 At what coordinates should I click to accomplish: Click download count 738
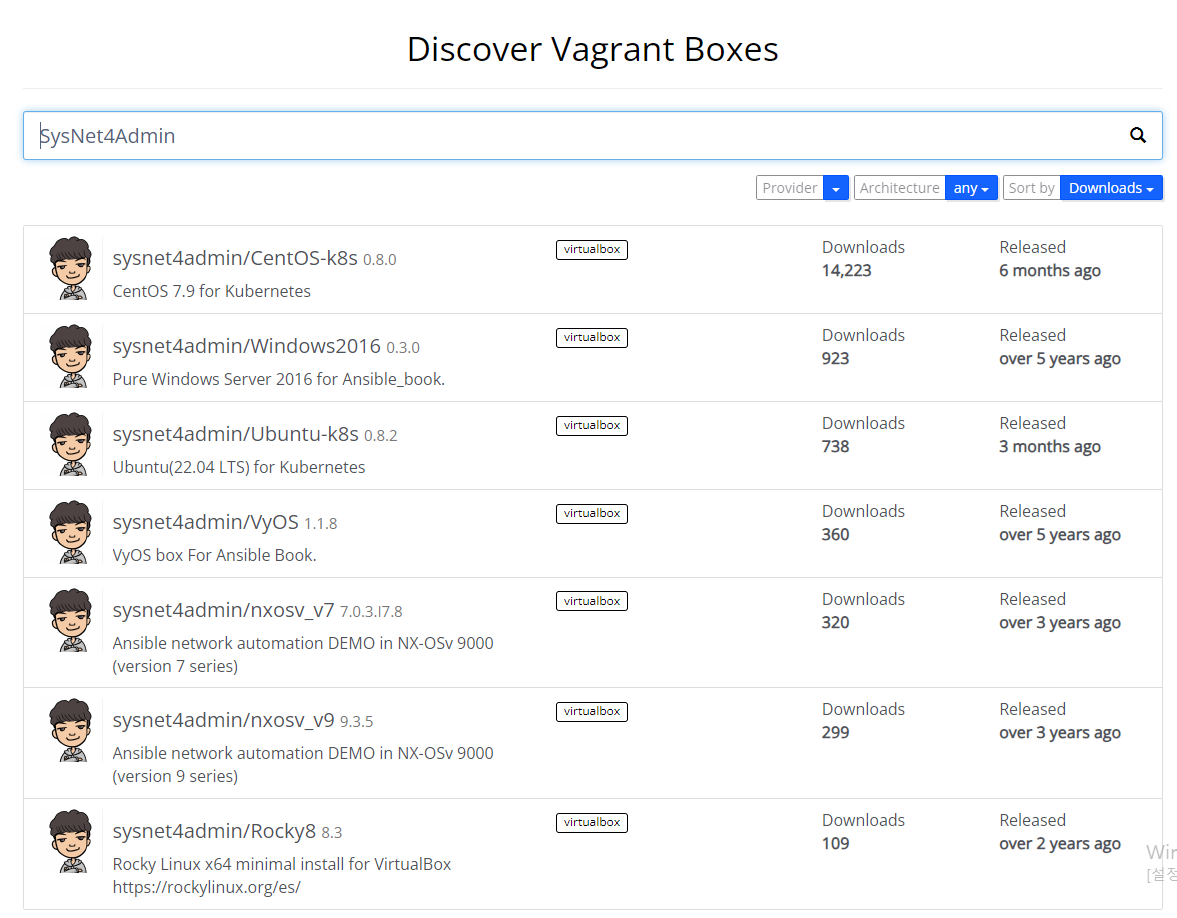[835, 447]
